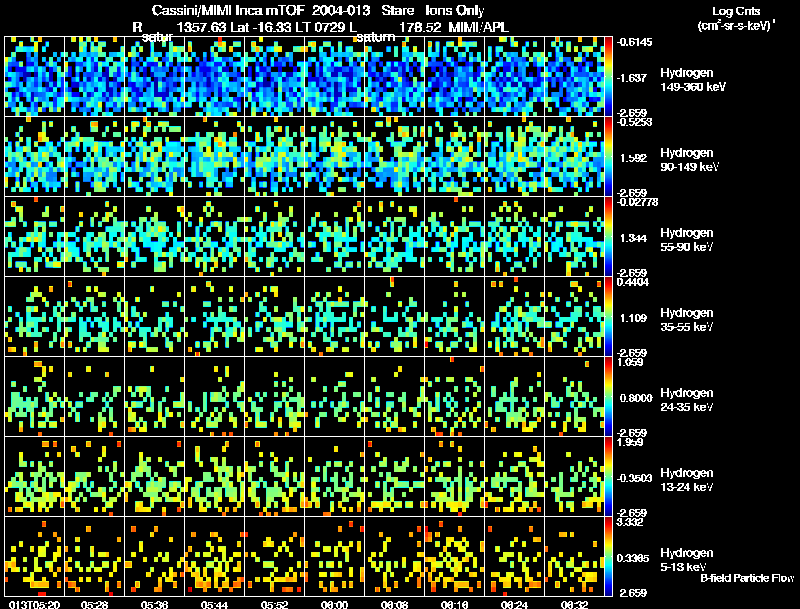Click the -1.637 colorbar midpoint value

pos(631,78)
